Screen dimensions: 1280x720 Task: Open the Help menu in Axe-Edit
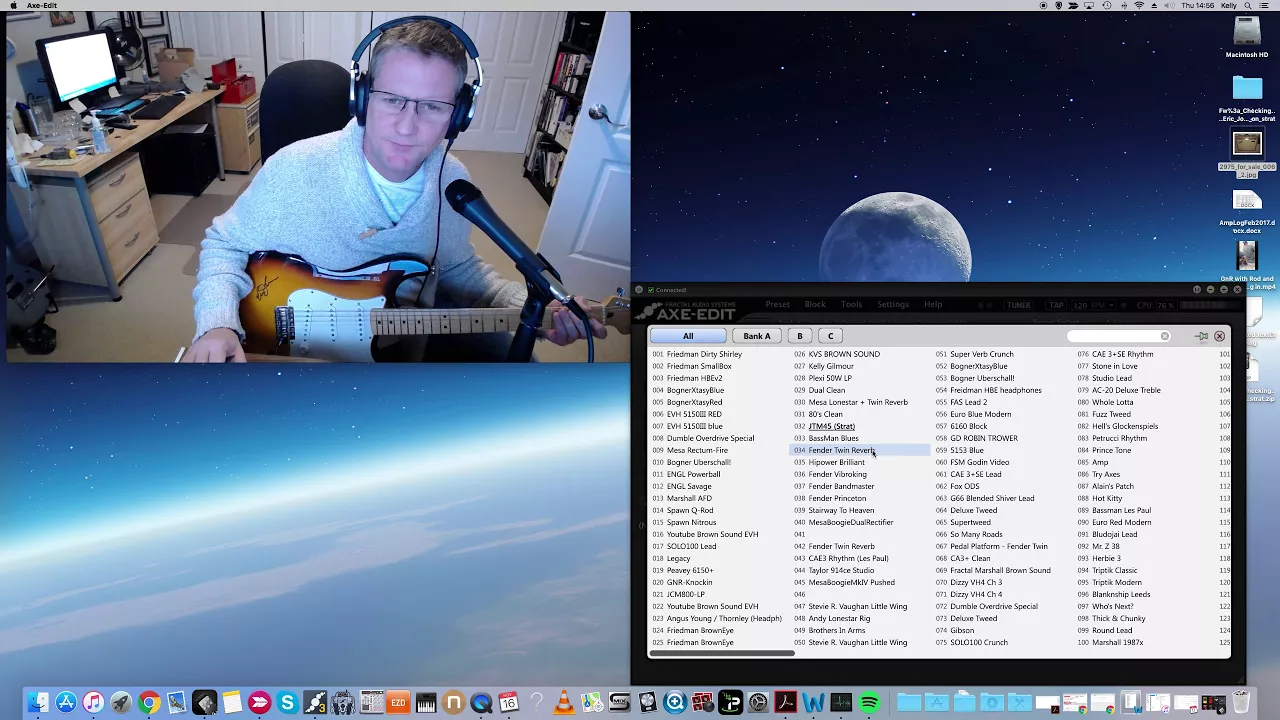click(x=933, y=305)
